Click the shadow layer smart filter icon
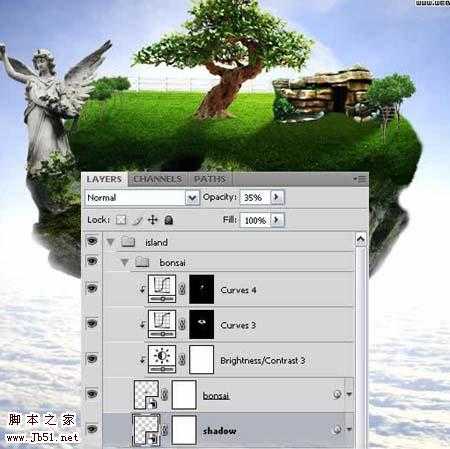 (337, 429)
